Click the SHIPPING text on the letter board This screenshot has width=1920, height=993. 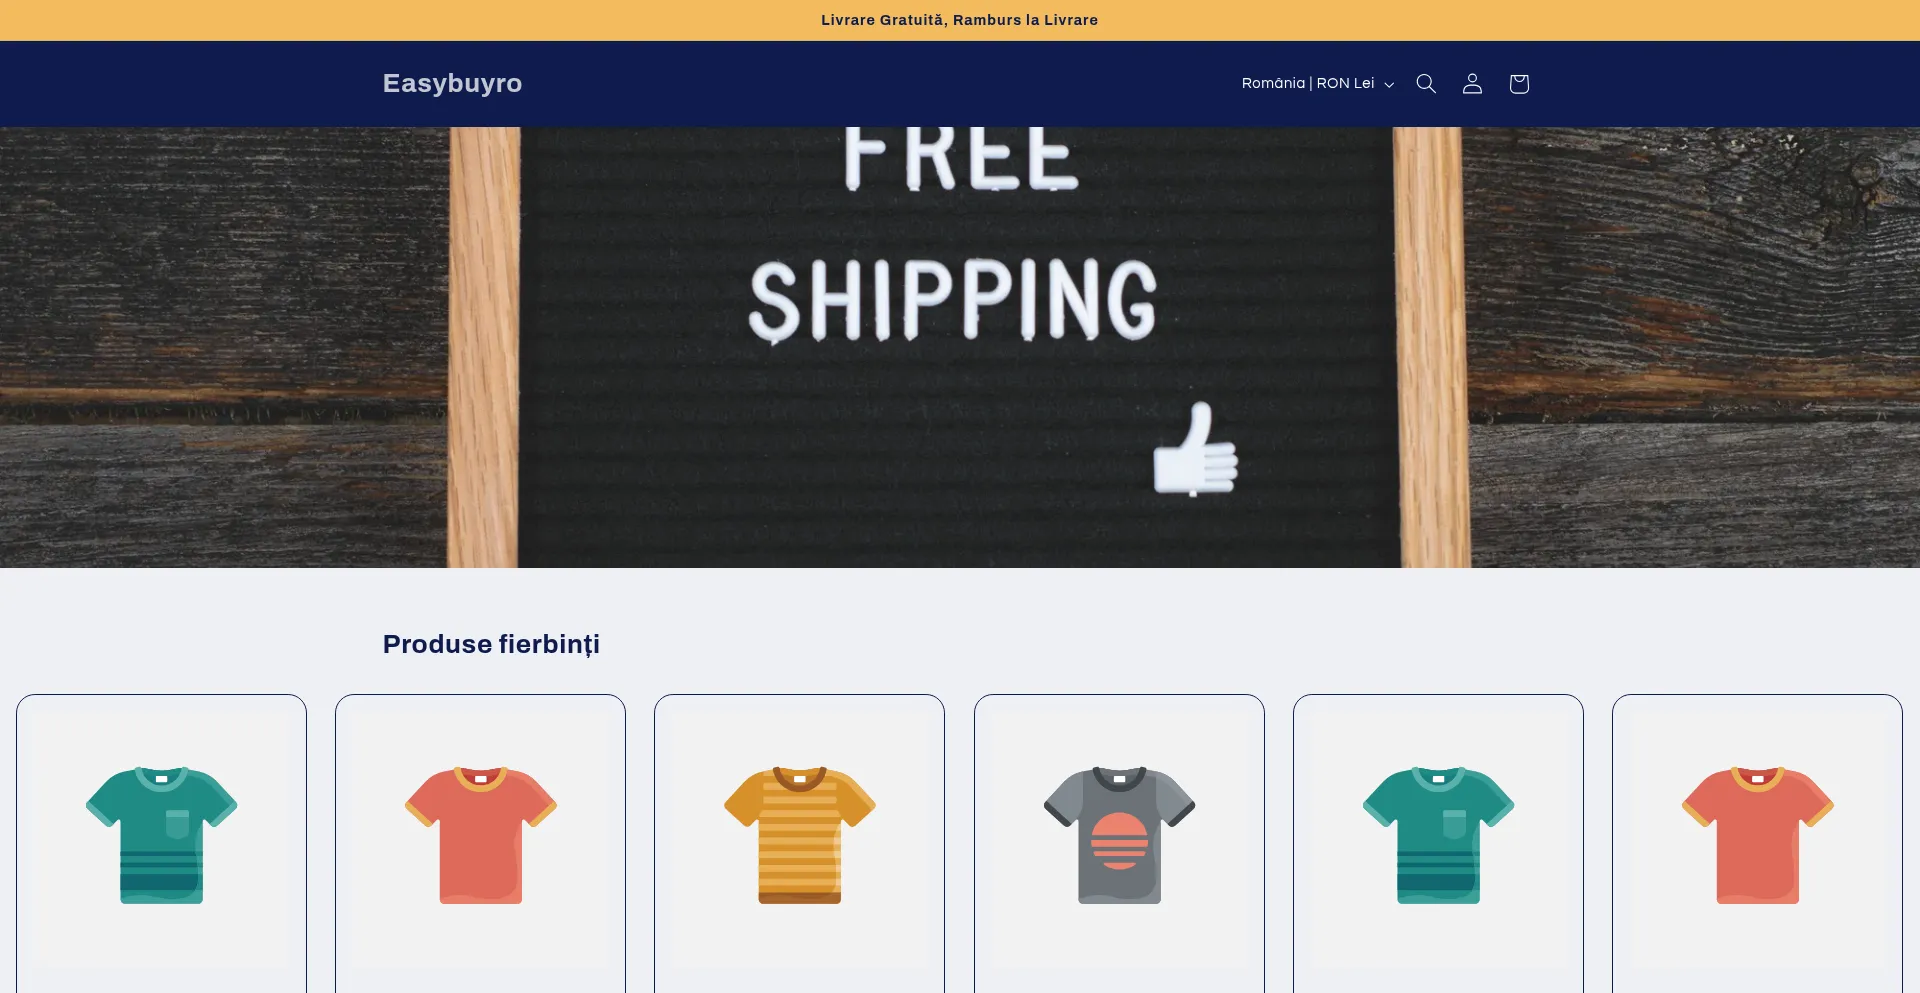(x=953, y=300)
